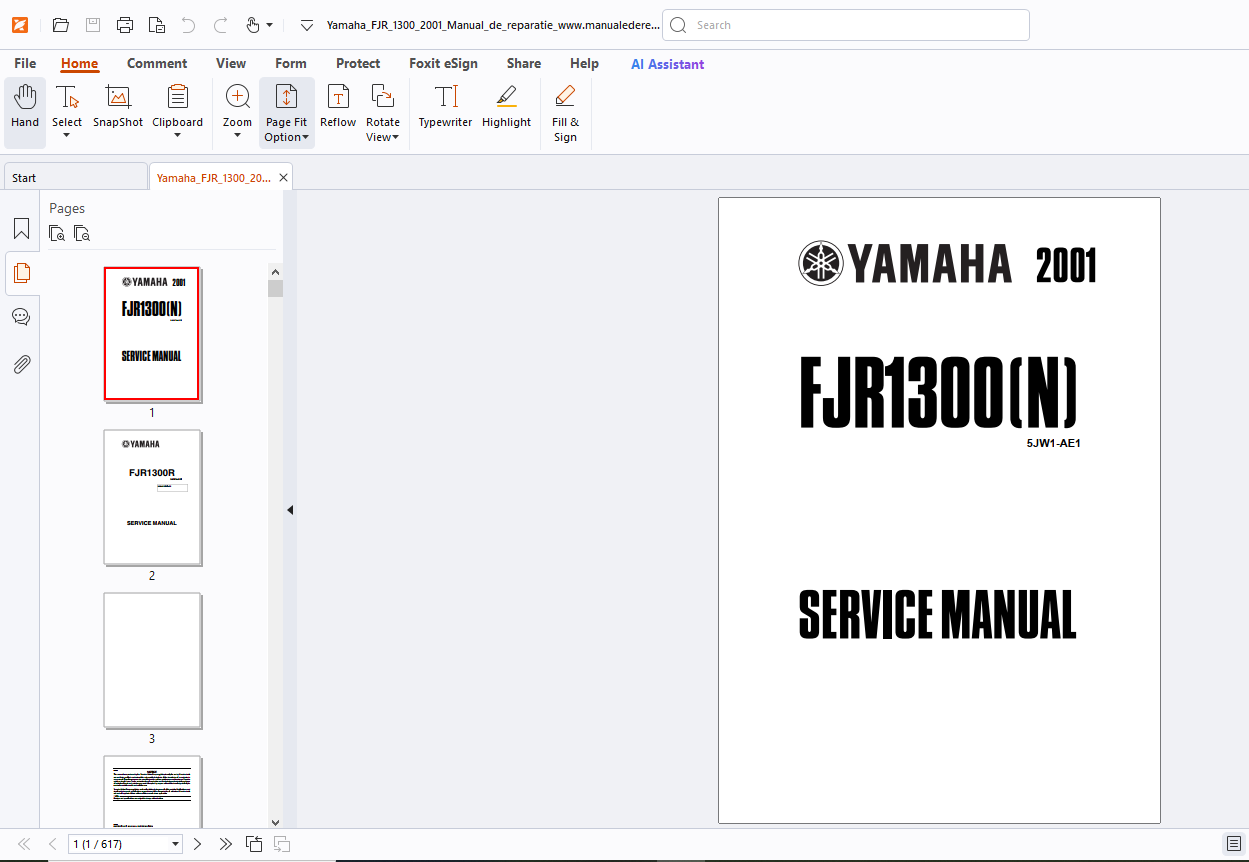This screenshot has height=862, width=1249.
Task: Go to first page button
Action: click(24, 844)
